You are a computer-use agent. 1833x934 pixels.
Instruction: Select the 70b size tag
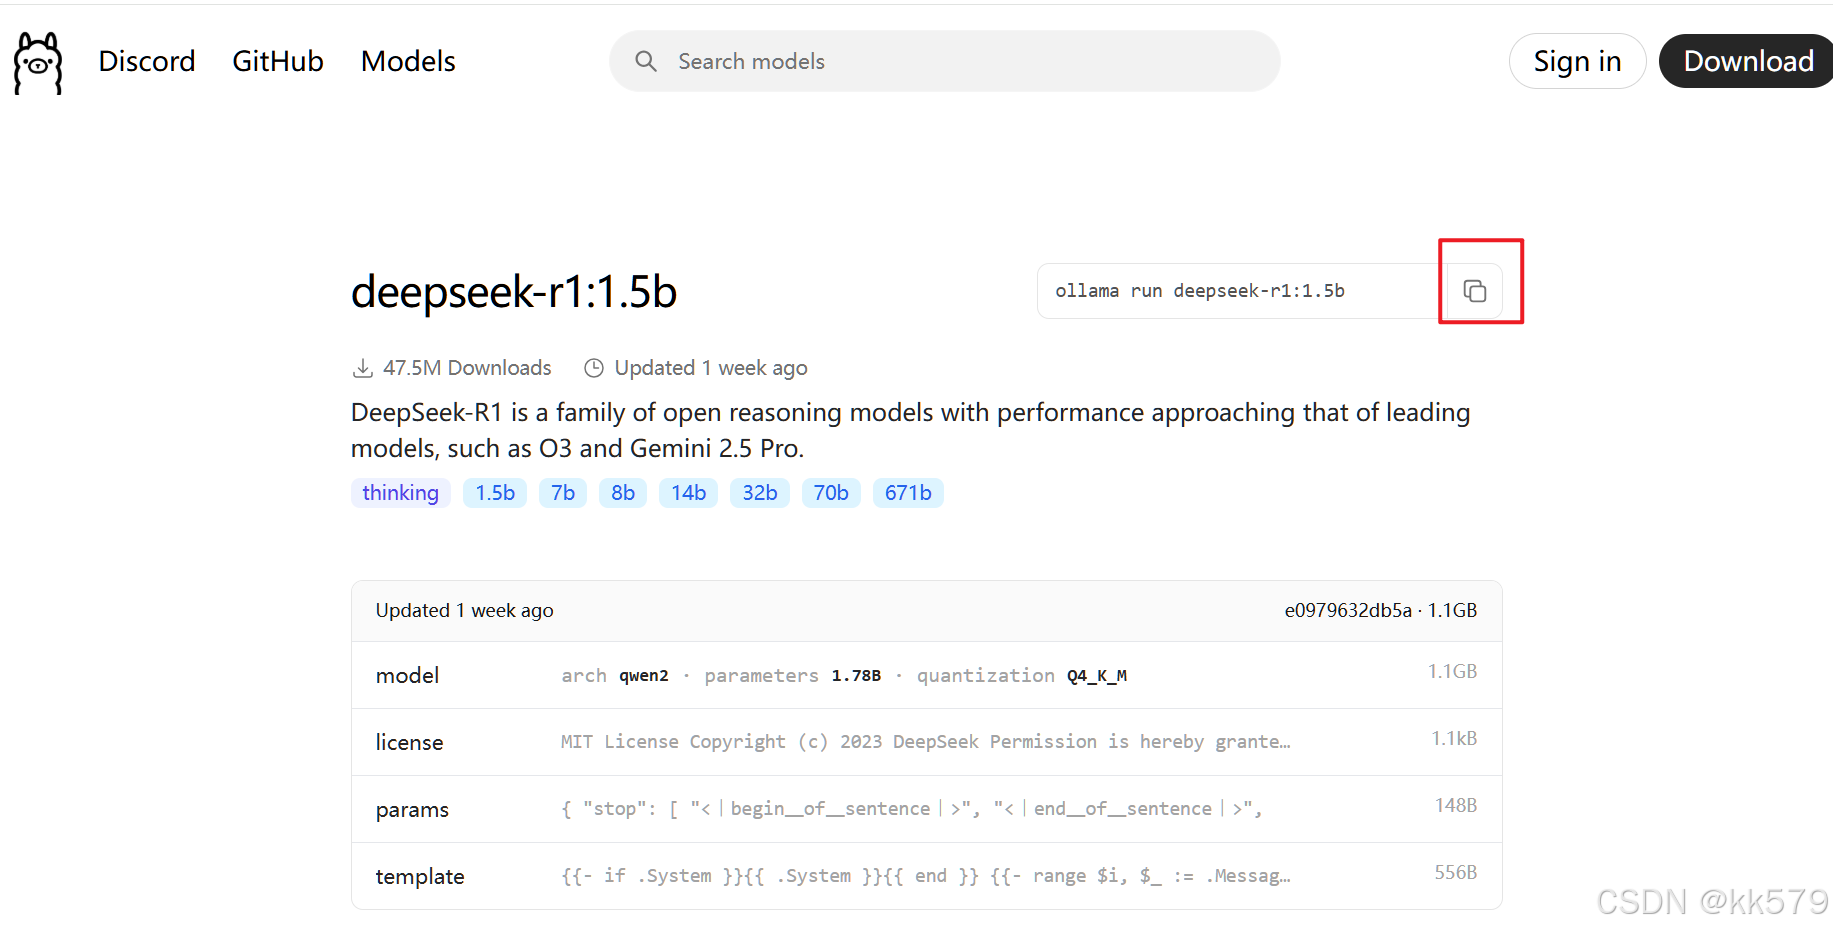tap(831, 493)
